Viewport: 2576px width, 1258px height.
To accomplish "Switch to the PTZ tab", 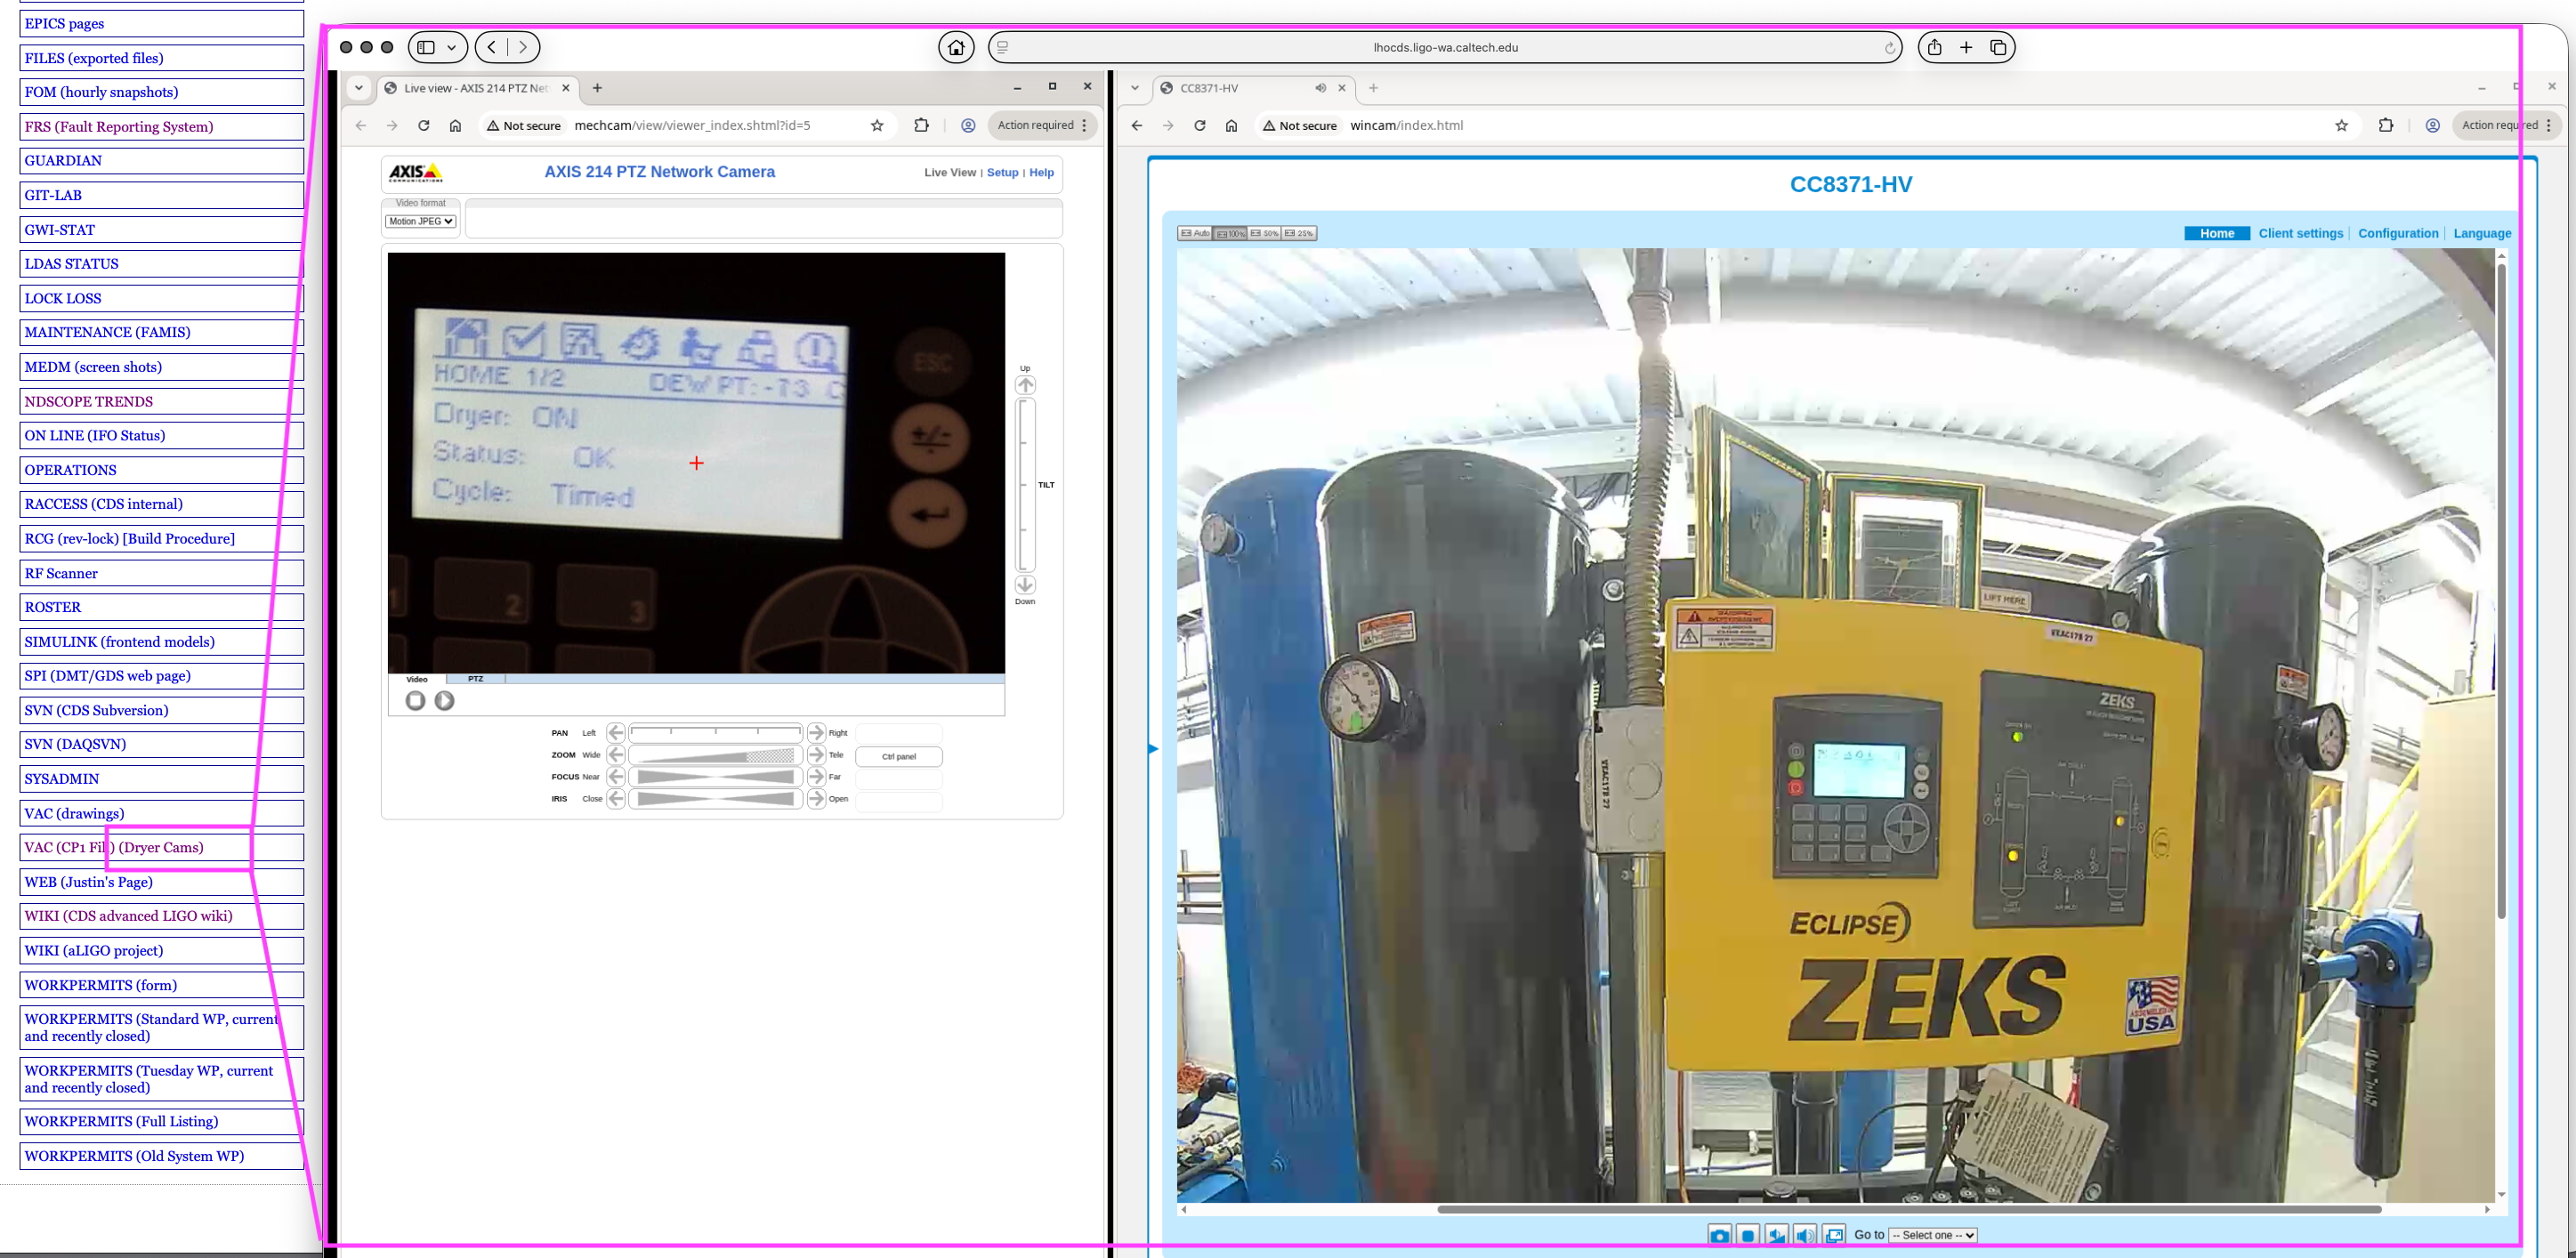I will [x=475, y=679].
